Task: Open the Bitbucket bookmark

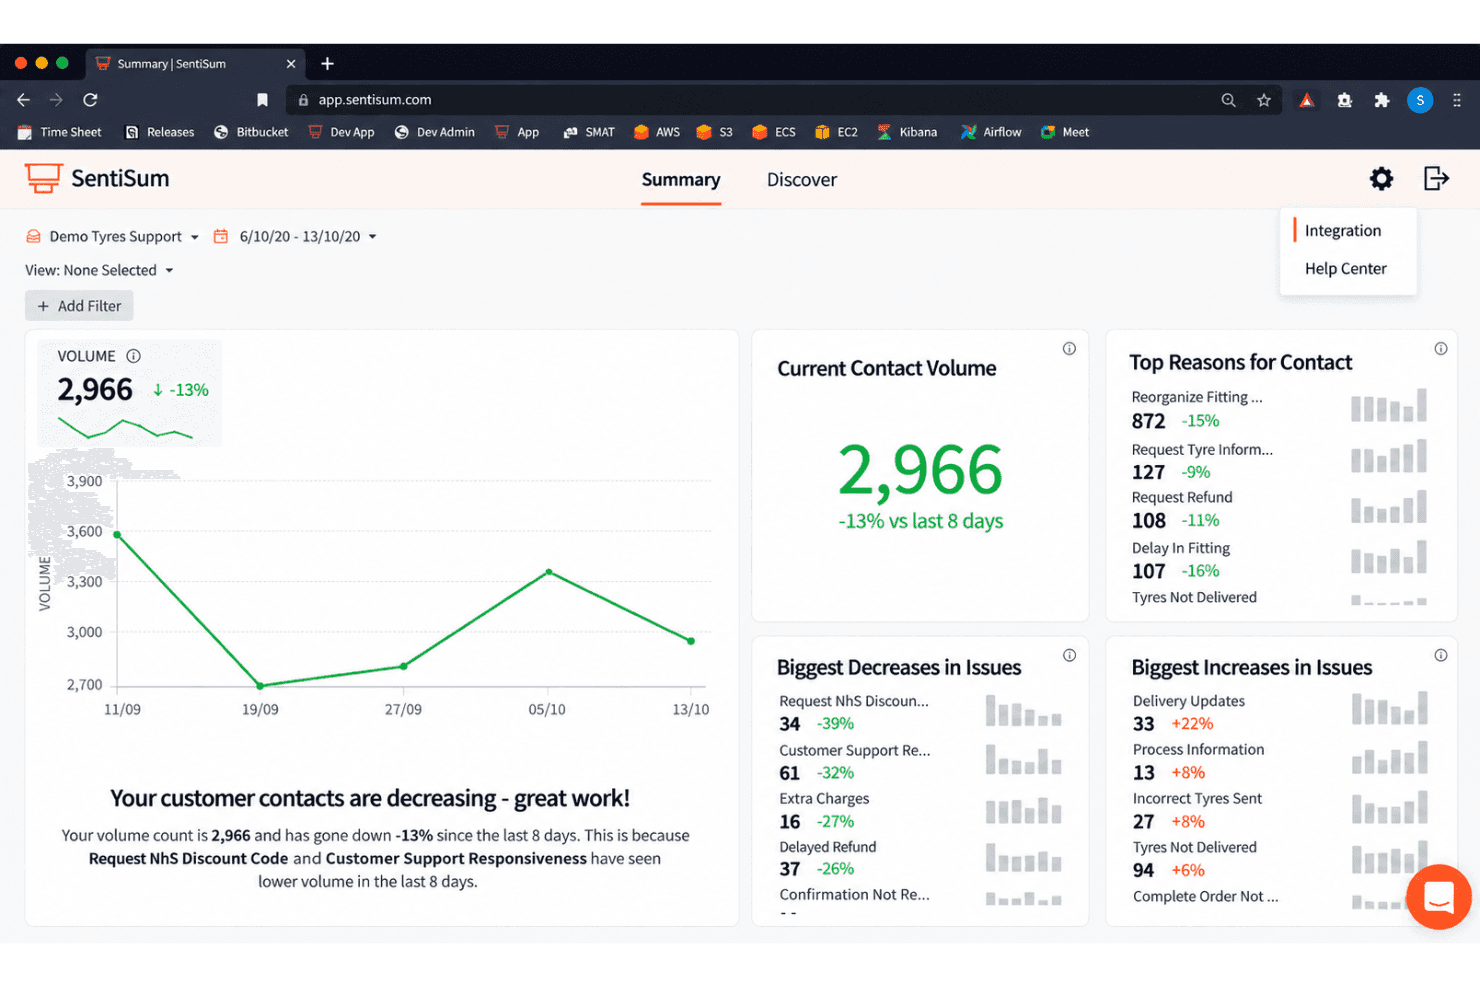Action: 251,132
